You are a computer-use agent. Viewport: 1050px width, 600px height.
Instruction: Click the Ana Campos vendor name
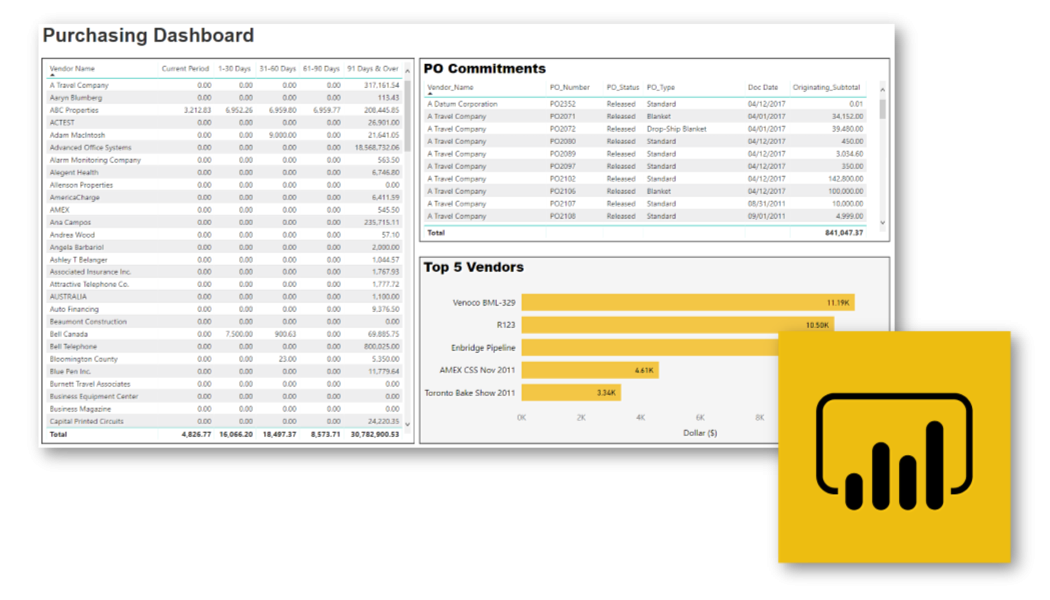(x=70, y=222)
